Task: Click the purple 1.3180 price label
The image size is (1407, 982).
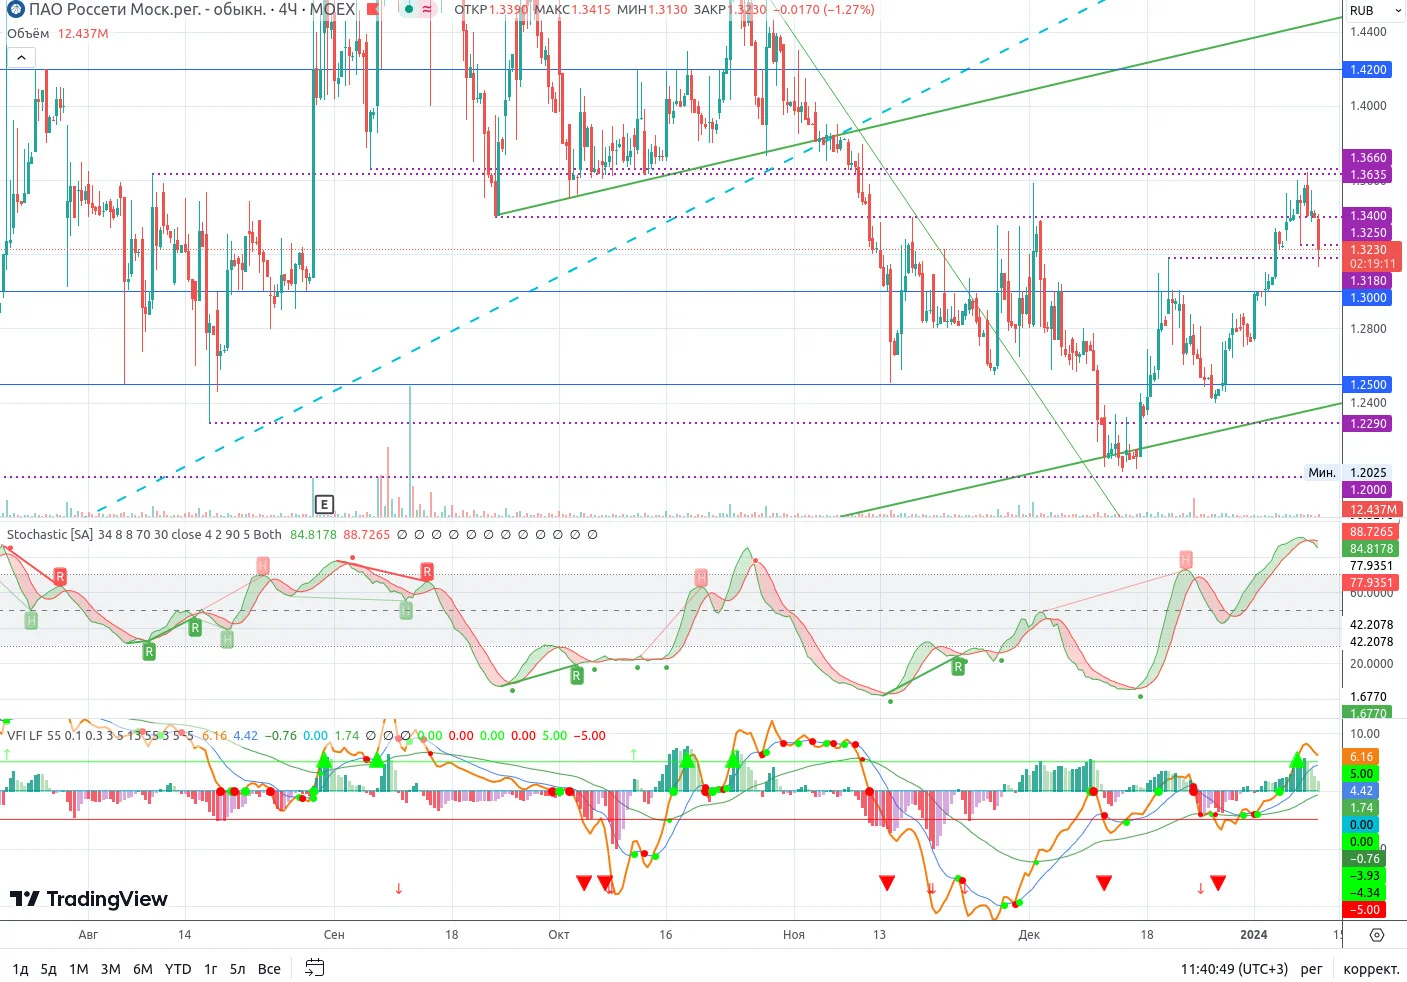Action: pyautogui.click(x=1368, y=281)
